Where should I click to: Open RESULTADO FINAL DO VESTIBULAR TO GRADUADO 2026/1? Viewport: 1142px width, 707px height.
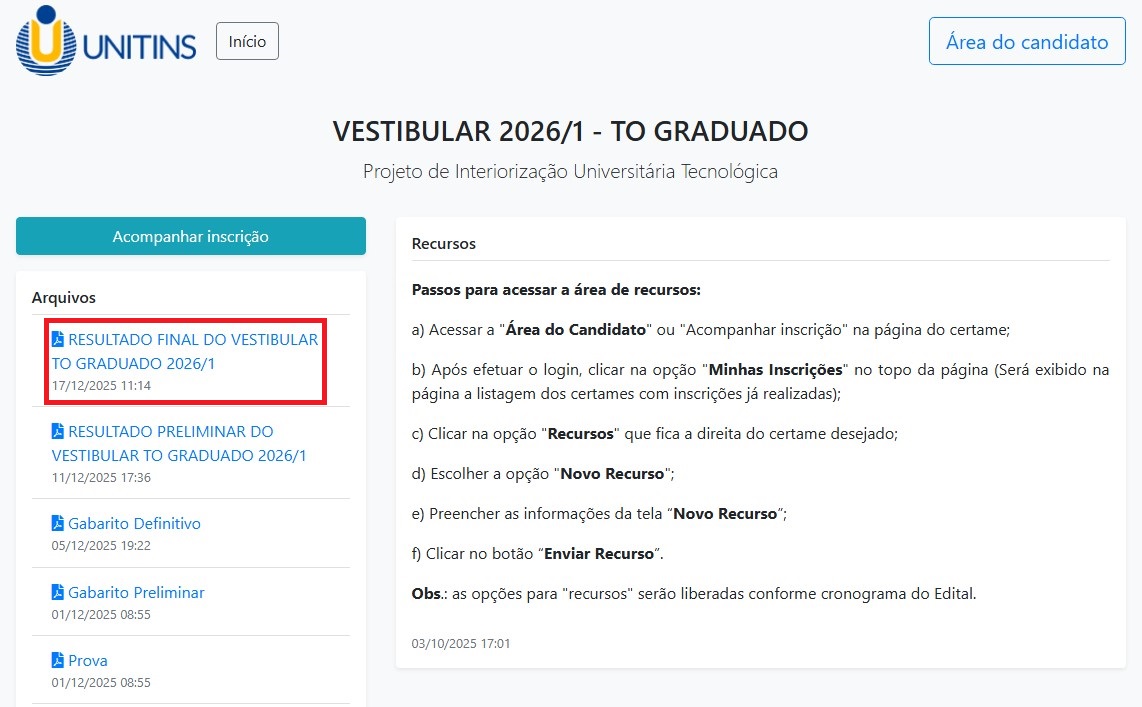(x=192, y=351)
